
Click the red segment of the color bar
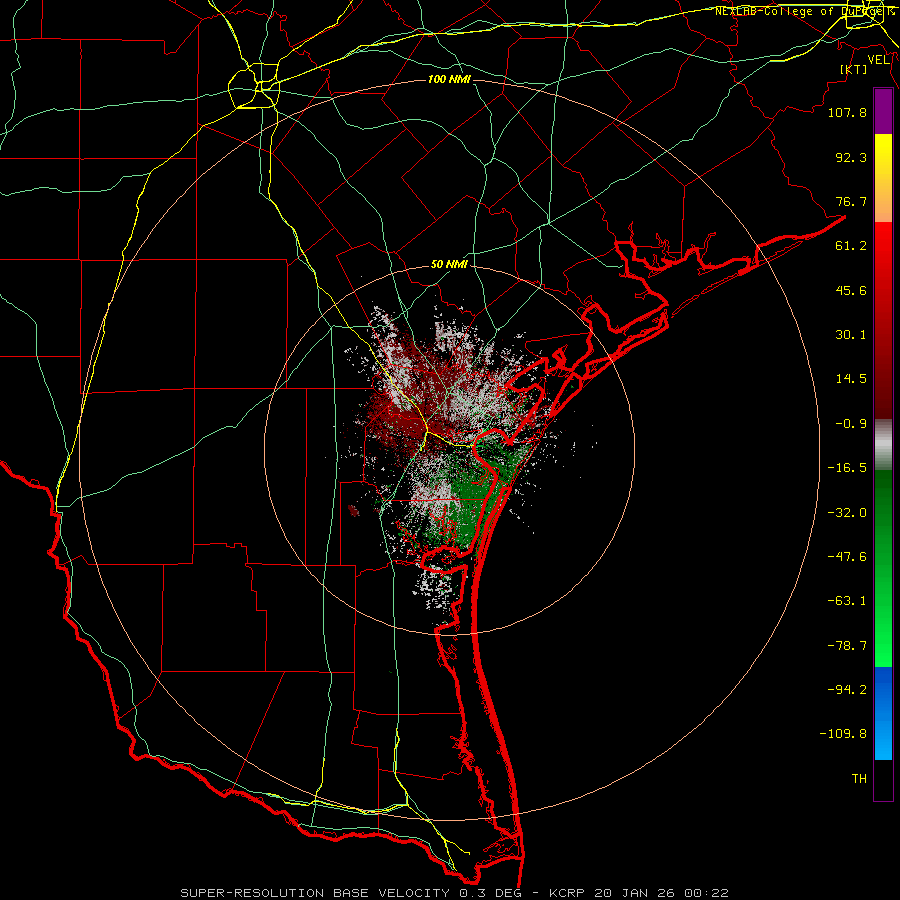pos(883,320)
